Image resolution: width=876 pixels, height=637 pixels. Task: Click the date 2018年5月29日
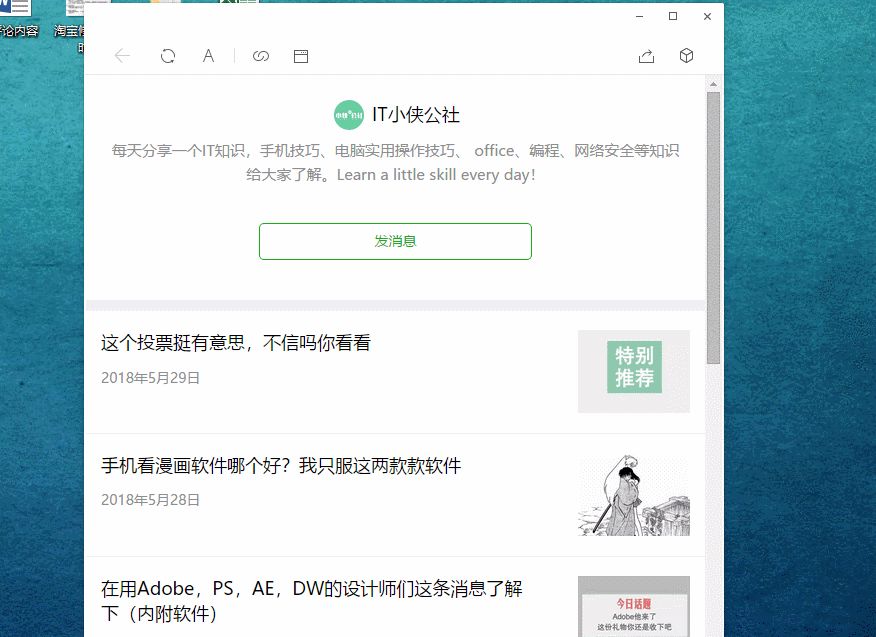tap(150, 378)
